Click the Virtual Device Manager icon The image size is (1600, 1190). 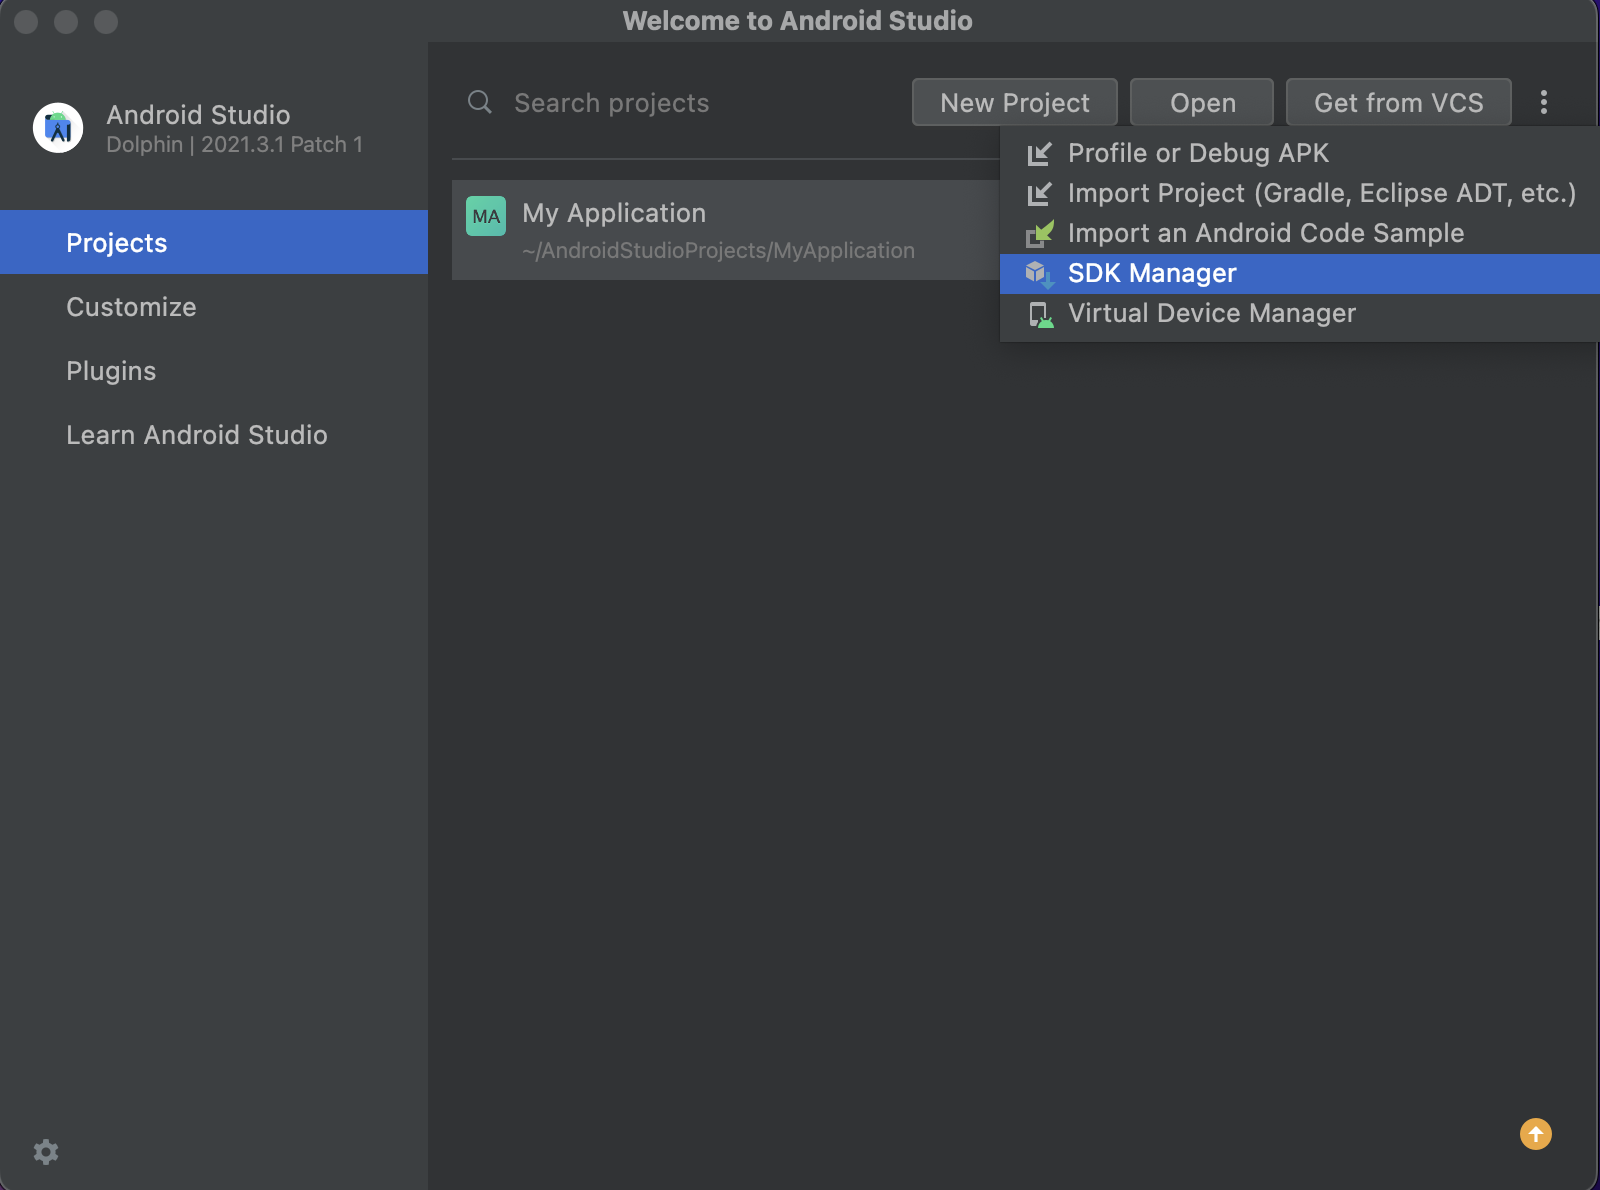tap(1041, 314)
